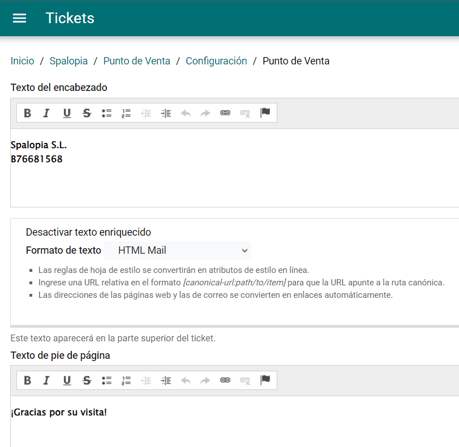This screenshot has height=447, width=459.
Task: Click Desactivar texto enriquecido
Action: (x=88, y=232)
